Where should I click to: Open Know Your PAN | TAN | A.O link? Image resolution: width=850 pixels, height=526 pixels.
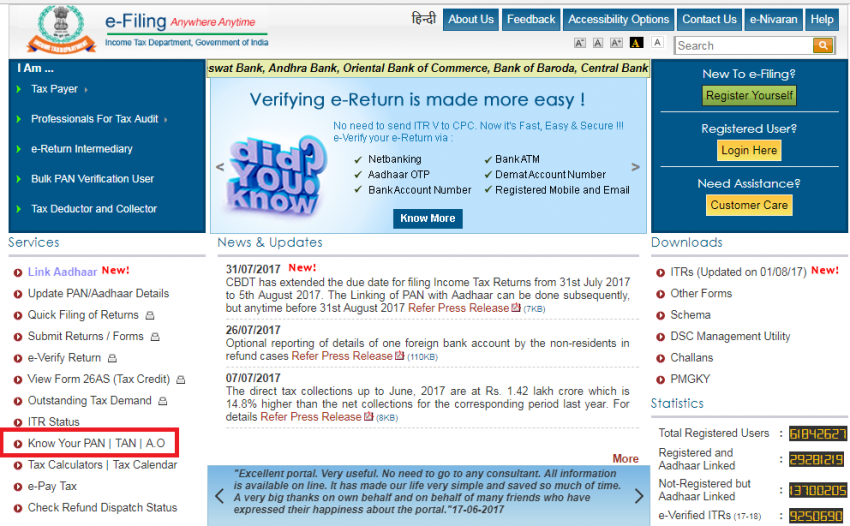96,443
